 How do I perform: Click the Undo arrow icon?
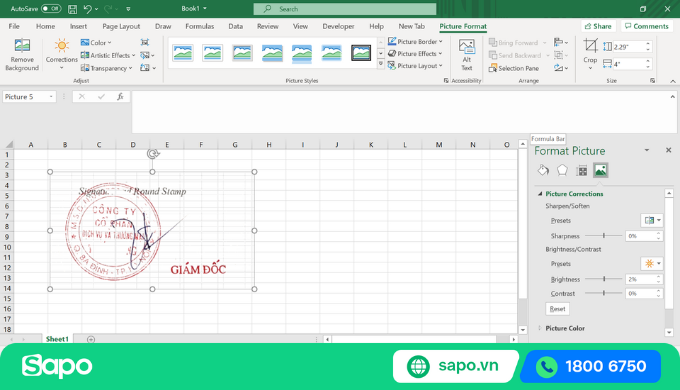coord(88,9)
